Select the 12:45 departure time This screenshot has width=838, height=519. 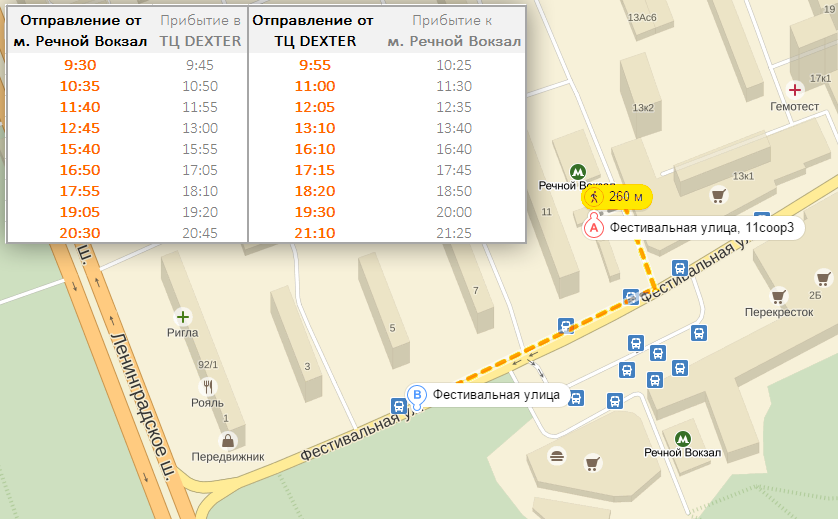tap(80, 128)
